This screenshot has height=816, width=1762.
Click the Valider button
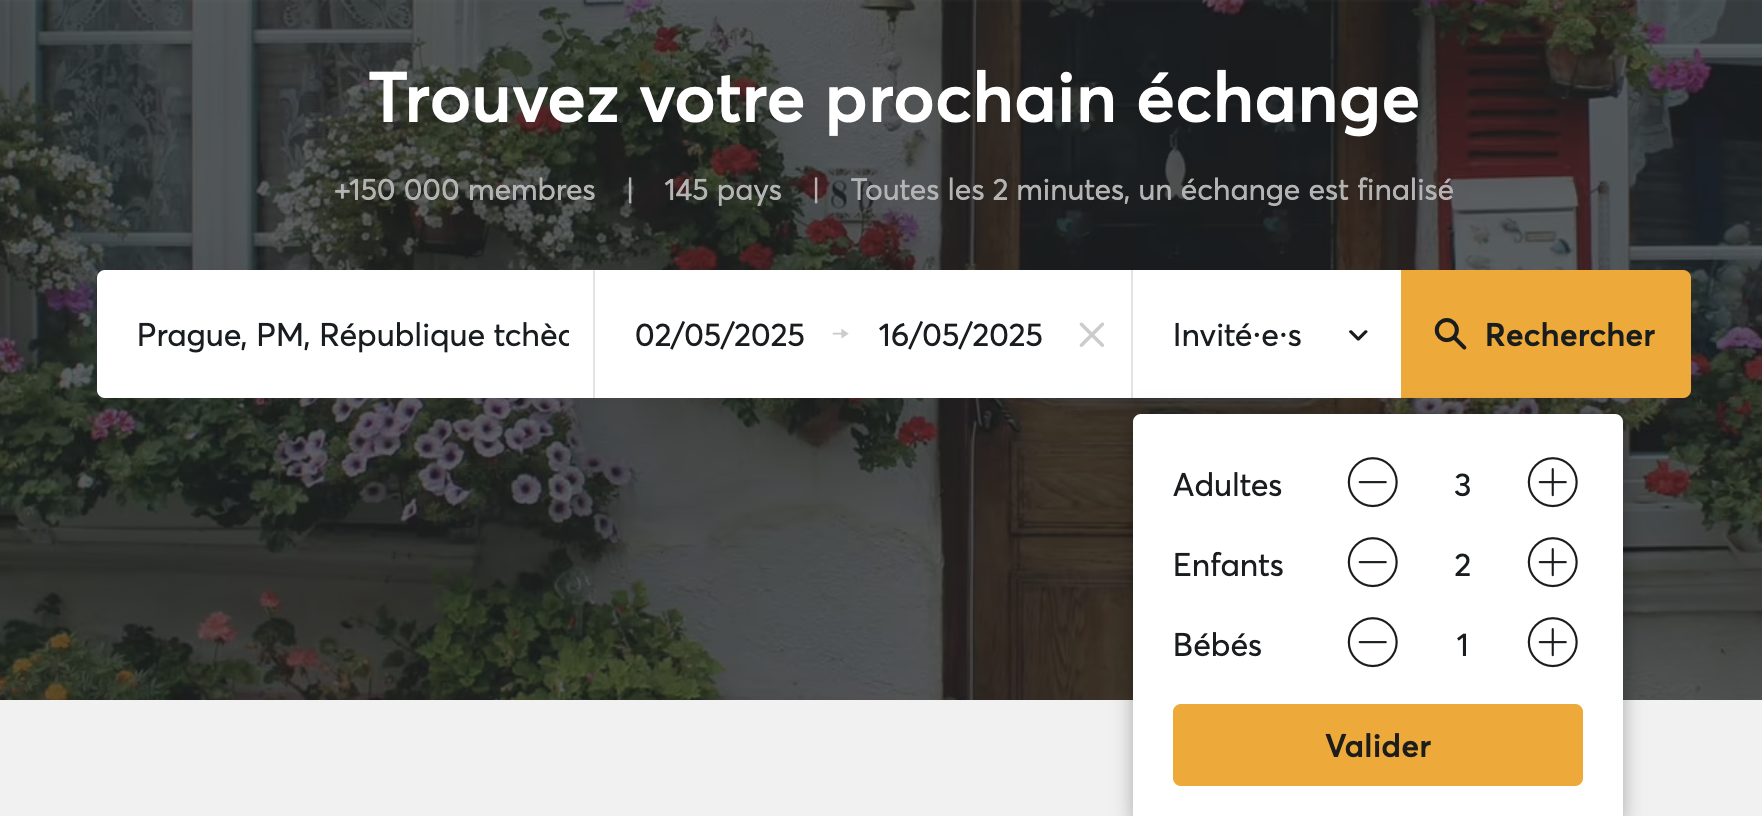coord(1377,744)
